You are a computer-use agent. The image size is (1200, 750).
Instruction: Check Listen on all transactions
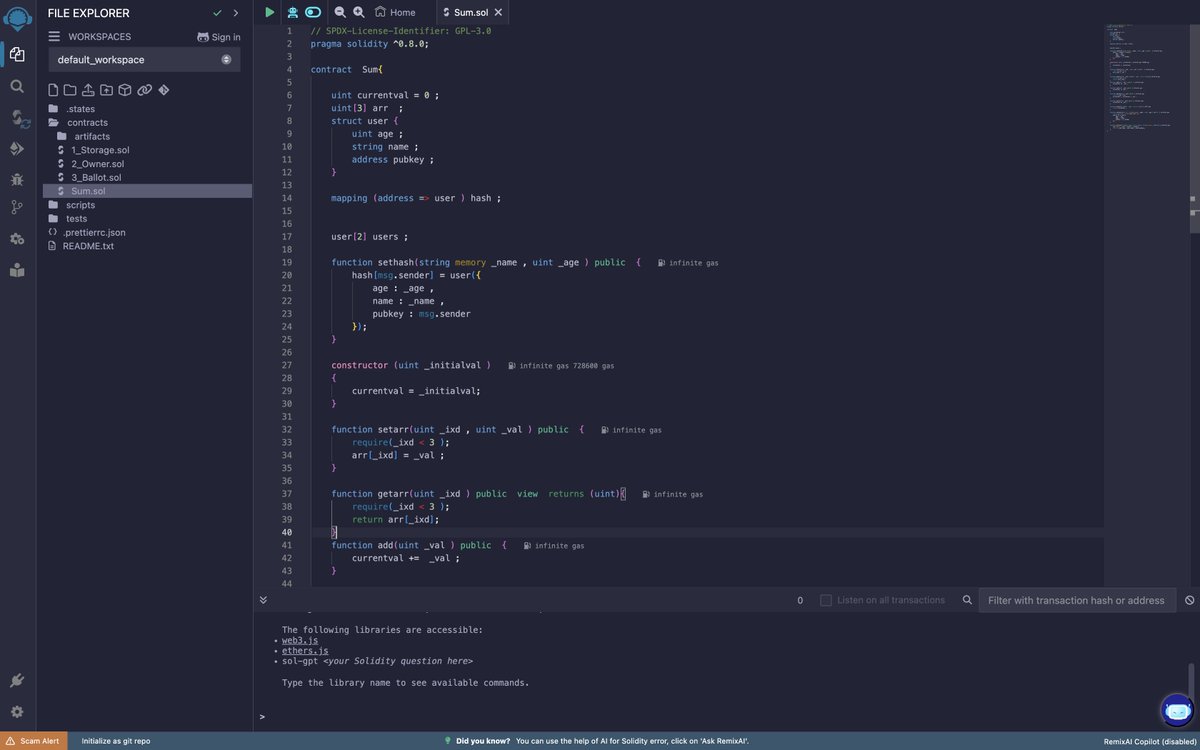[x=826, y=600]
